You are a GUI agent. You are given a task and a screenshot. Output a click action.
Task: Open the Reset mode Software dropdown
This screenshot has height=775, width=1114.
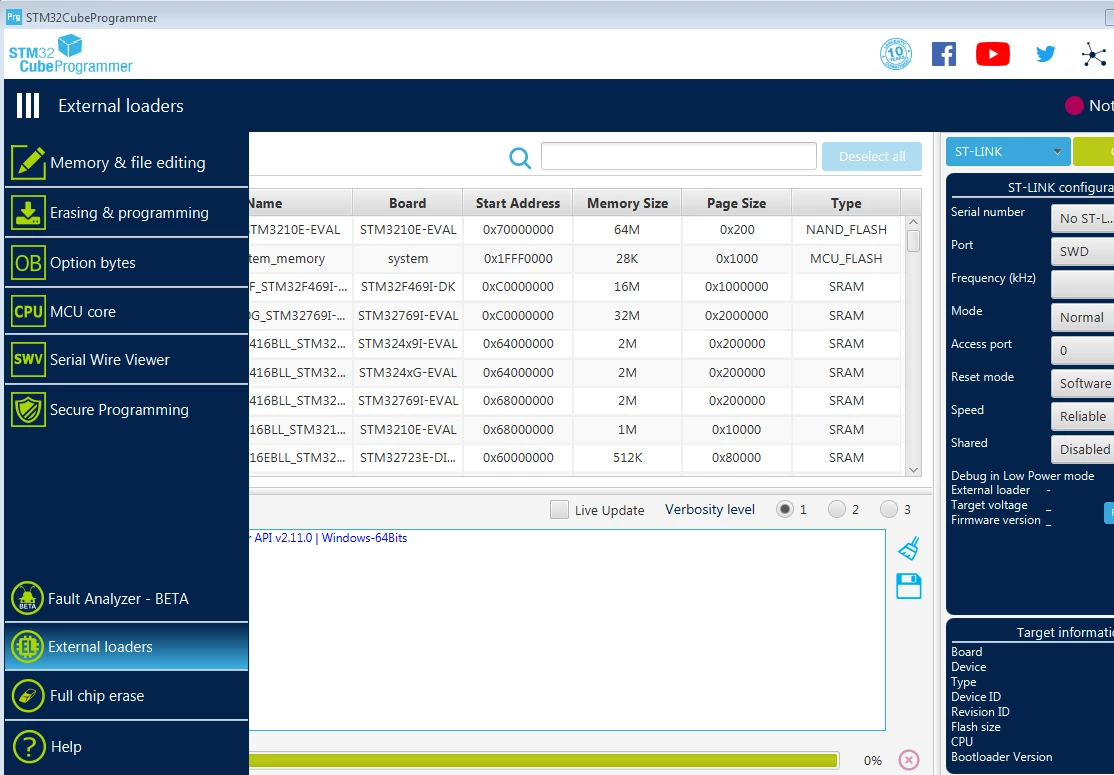pyautogui.click(x=1082, y=384)
